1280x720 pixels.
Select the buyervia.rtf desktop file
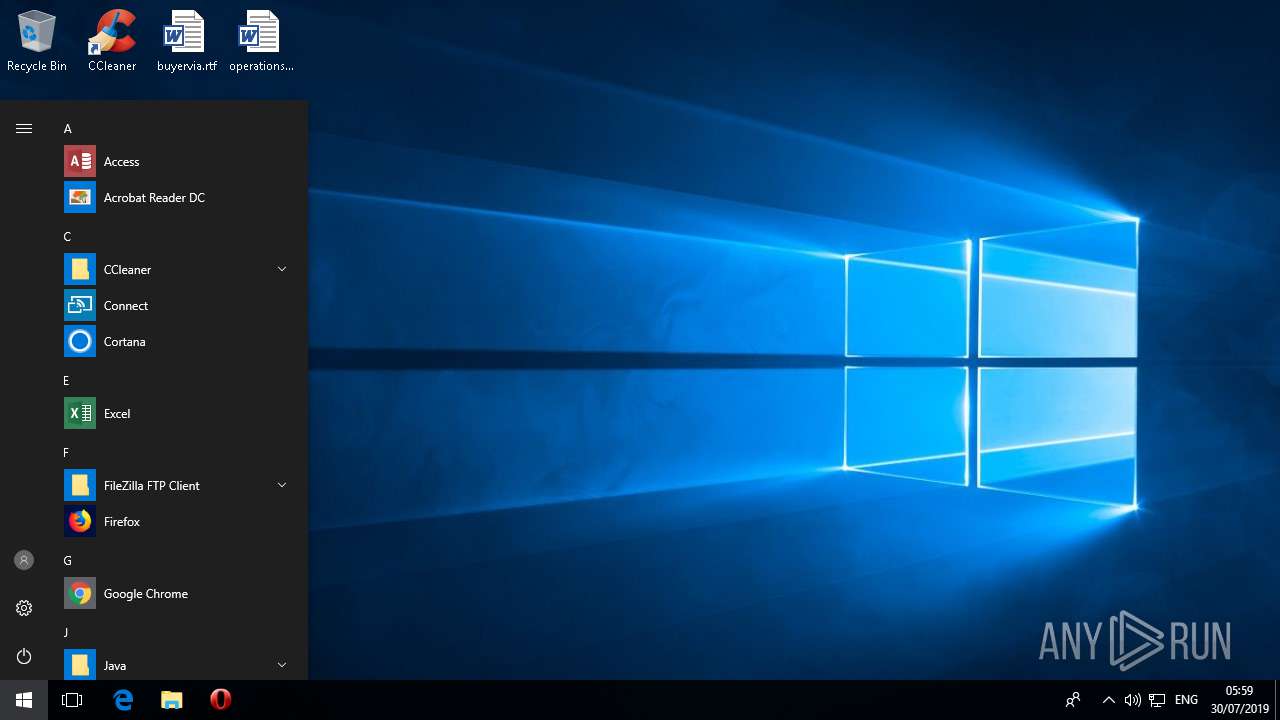(x=186, y=42)
